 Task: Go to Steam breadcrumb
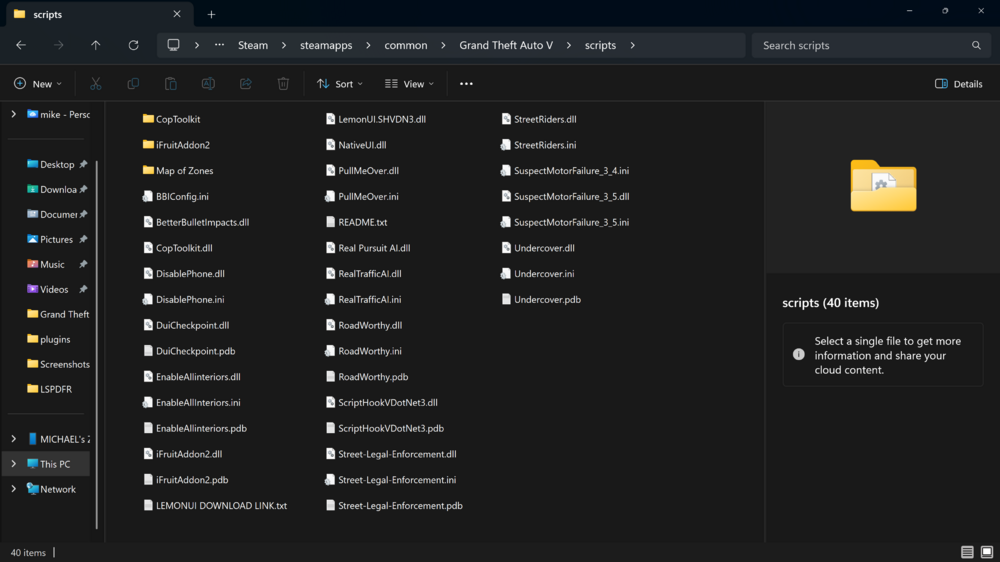click(253, 45)
